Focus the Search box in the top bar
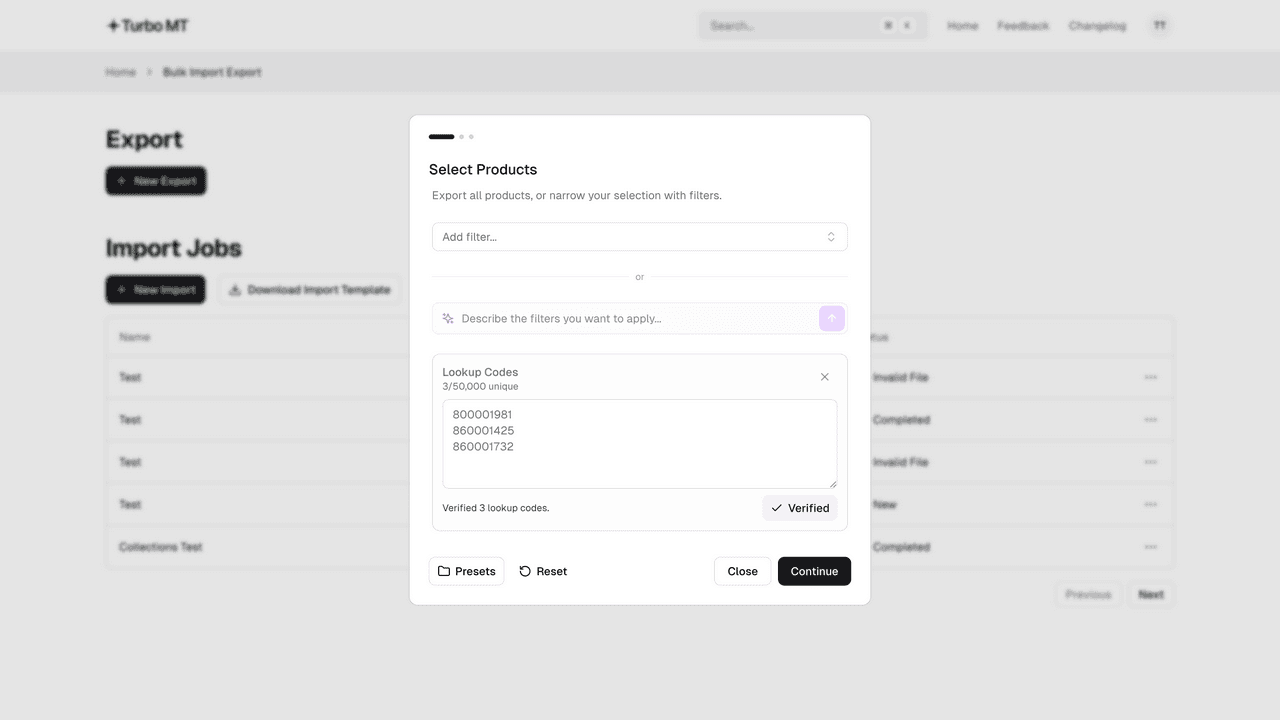Image resolution: width=1280 pixels, height=720 pixels. [x=812, y=26]
